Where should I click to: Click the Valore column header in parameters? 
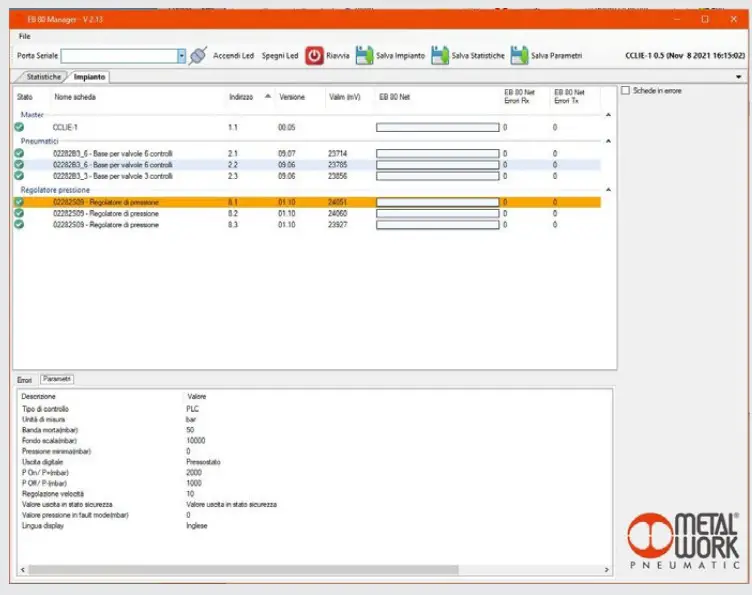click(x=197, y=397)
